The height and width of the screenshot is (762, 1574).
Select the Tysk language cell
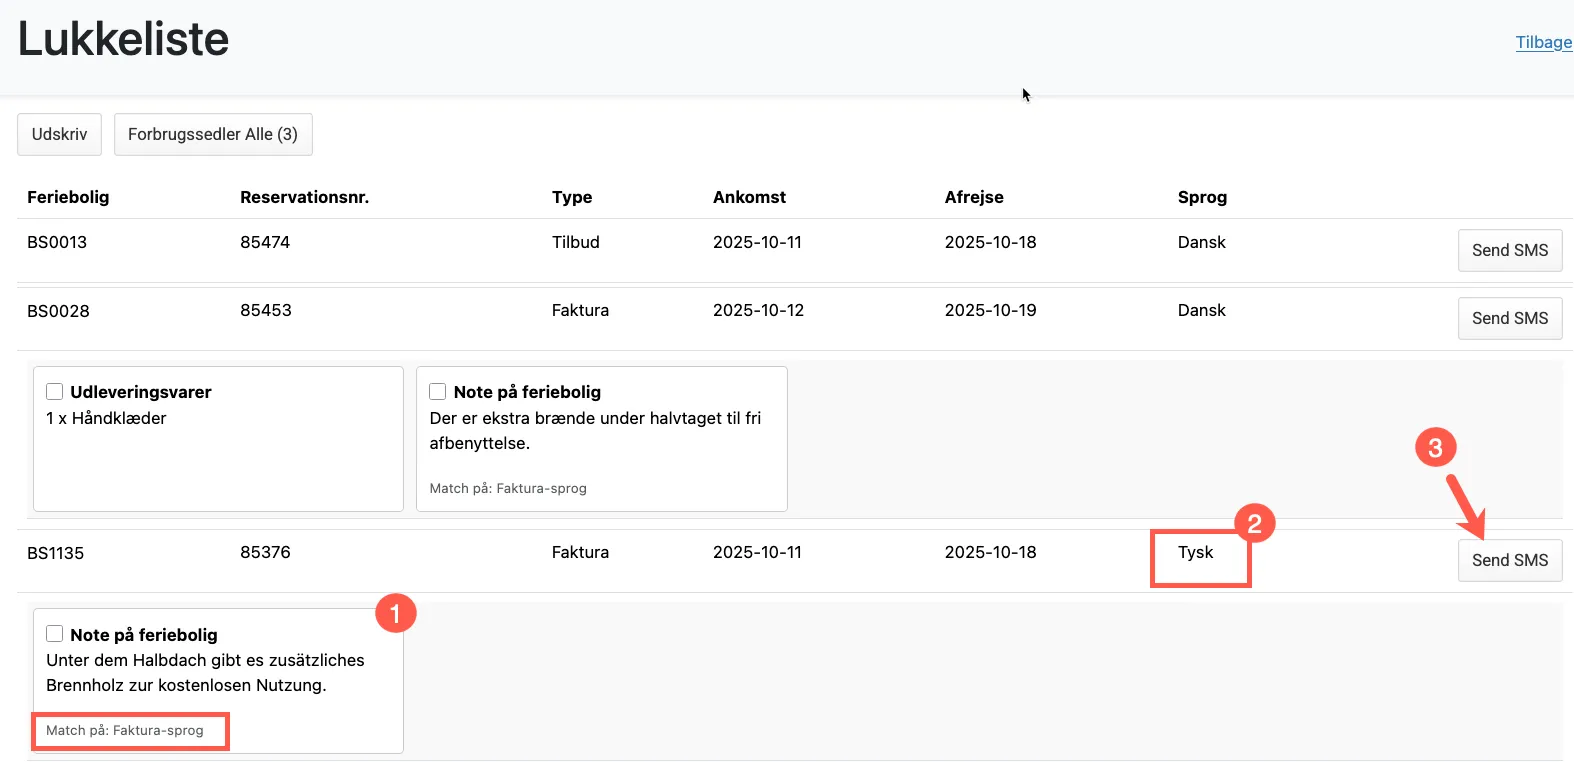[x=1195, y=552]
